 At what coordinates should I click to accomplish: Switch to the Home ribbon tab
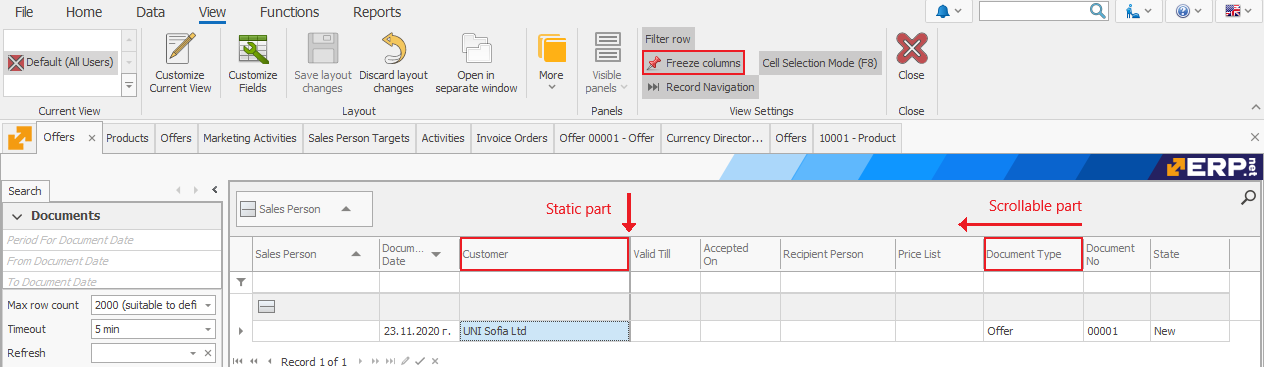[84, 12]
